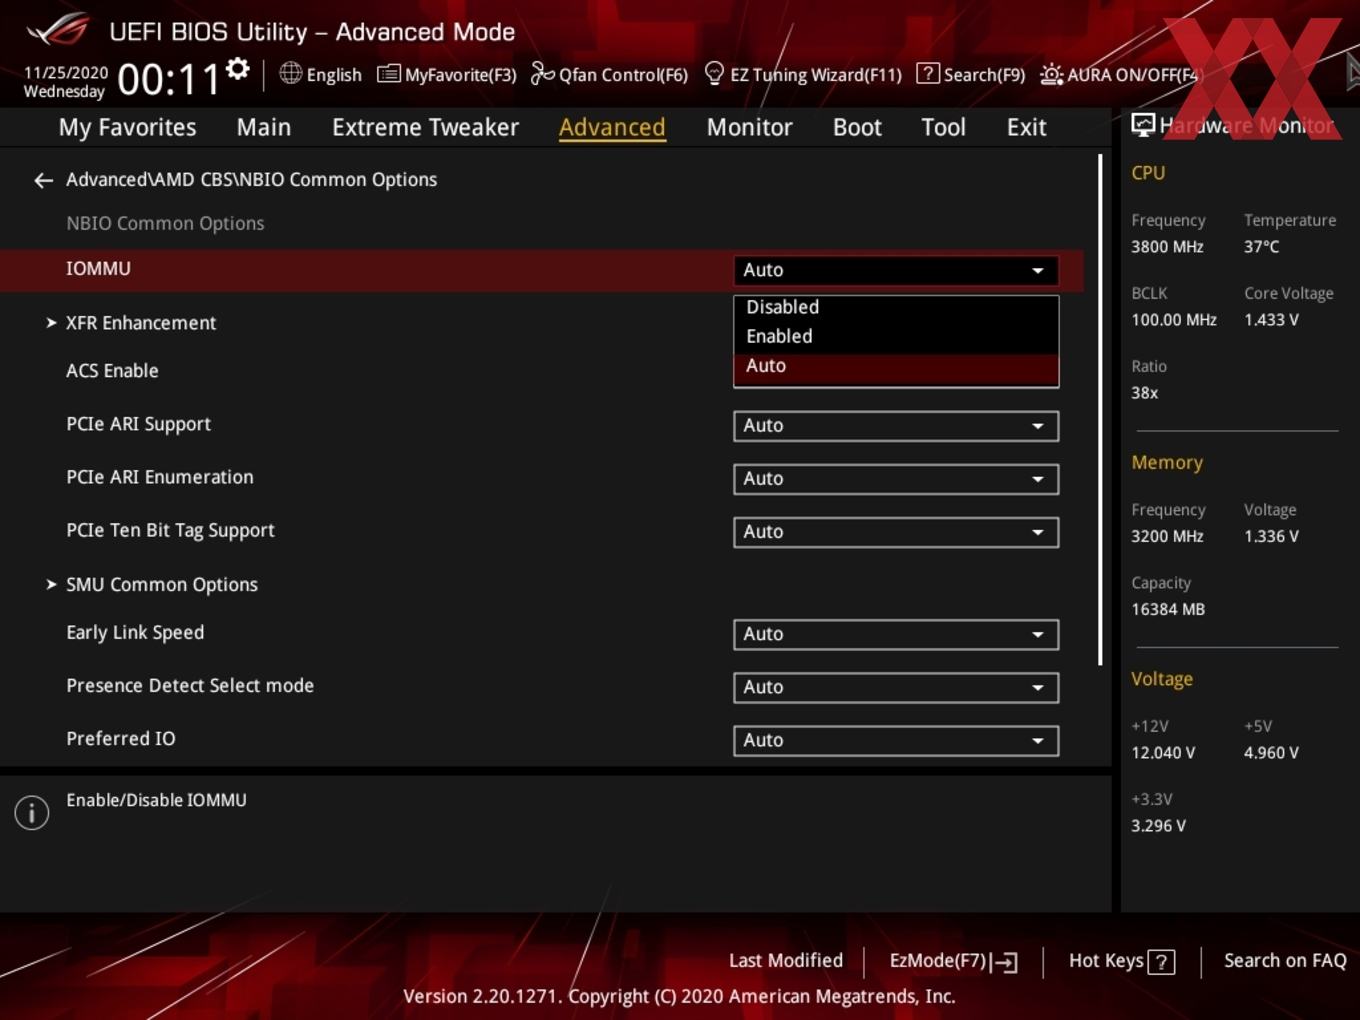Select the IOMMU setting label
This screenshot has width=1360, height=1020.
coord(98,269)
